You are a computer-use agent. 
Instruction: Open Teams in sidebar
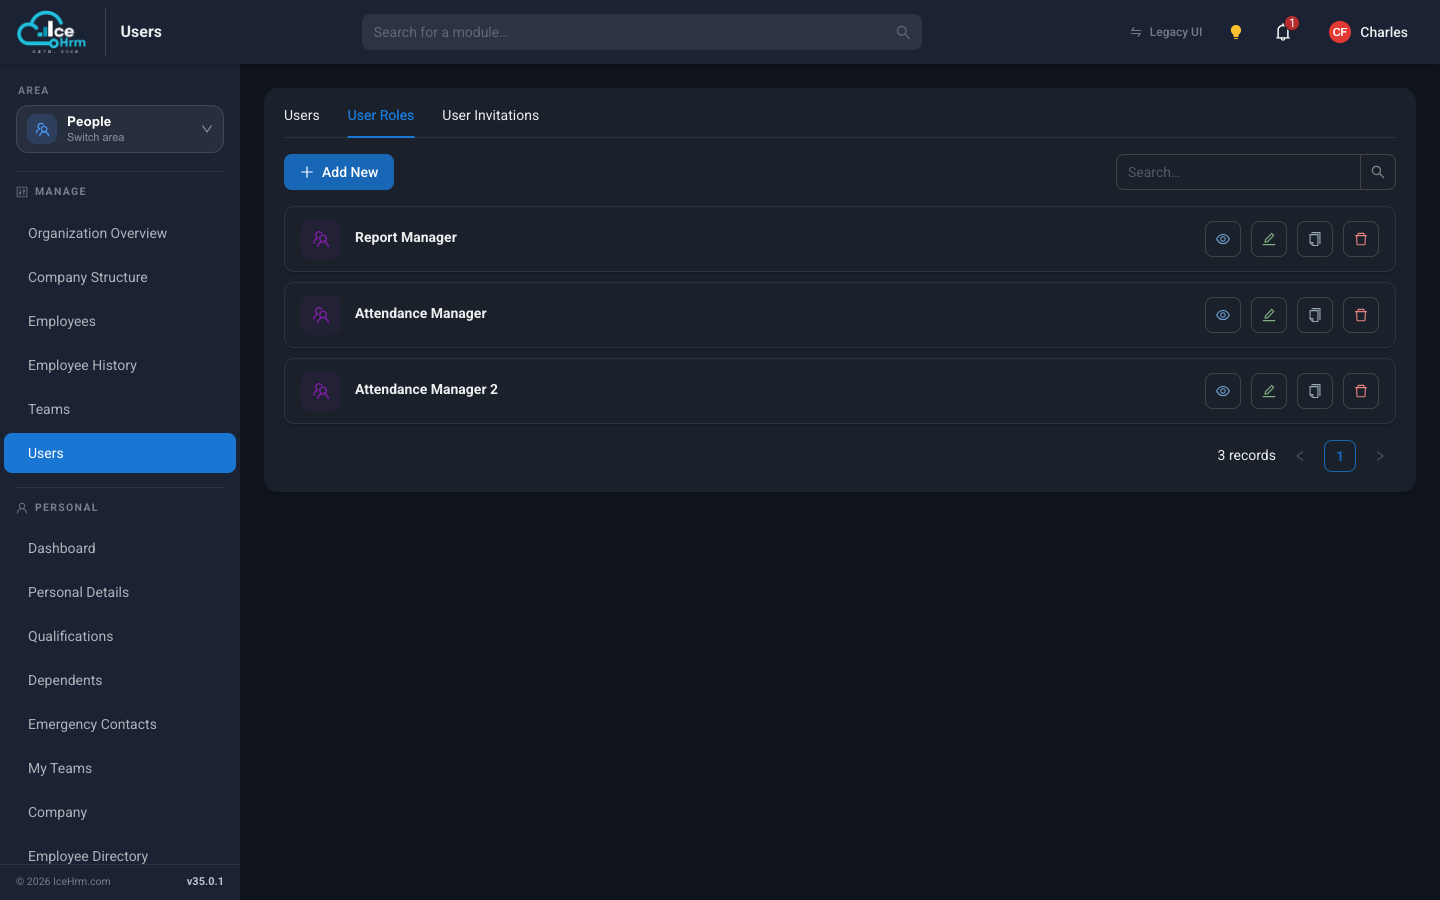[x=120, y=409]
